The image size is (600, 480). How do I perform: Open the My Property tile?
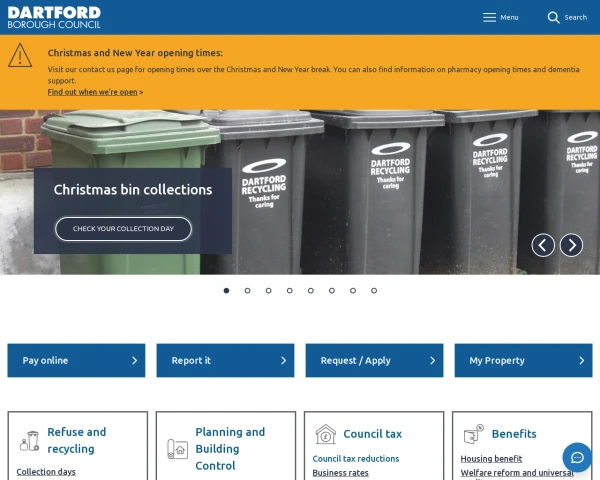(523, 360)
